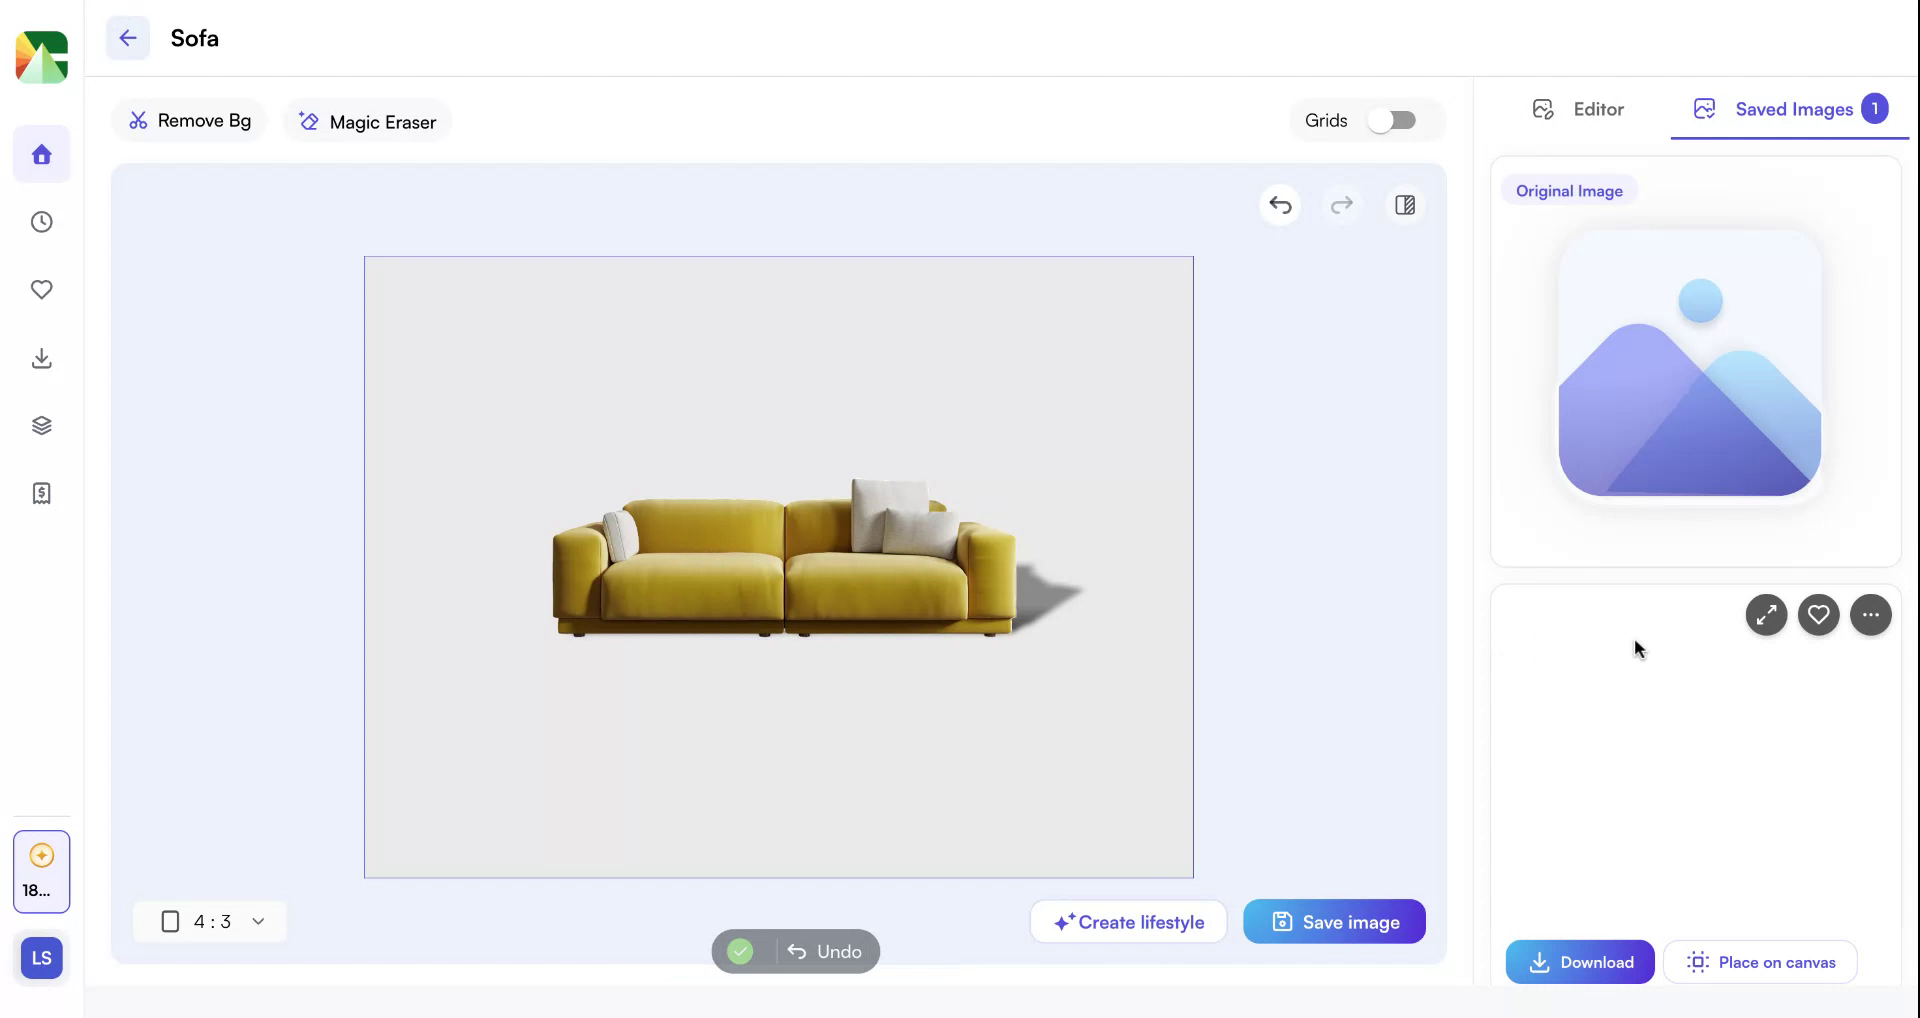Open Downloads from the left sidebar
This screenshot has height=1018, width=1920.
[x=41, y=358]
